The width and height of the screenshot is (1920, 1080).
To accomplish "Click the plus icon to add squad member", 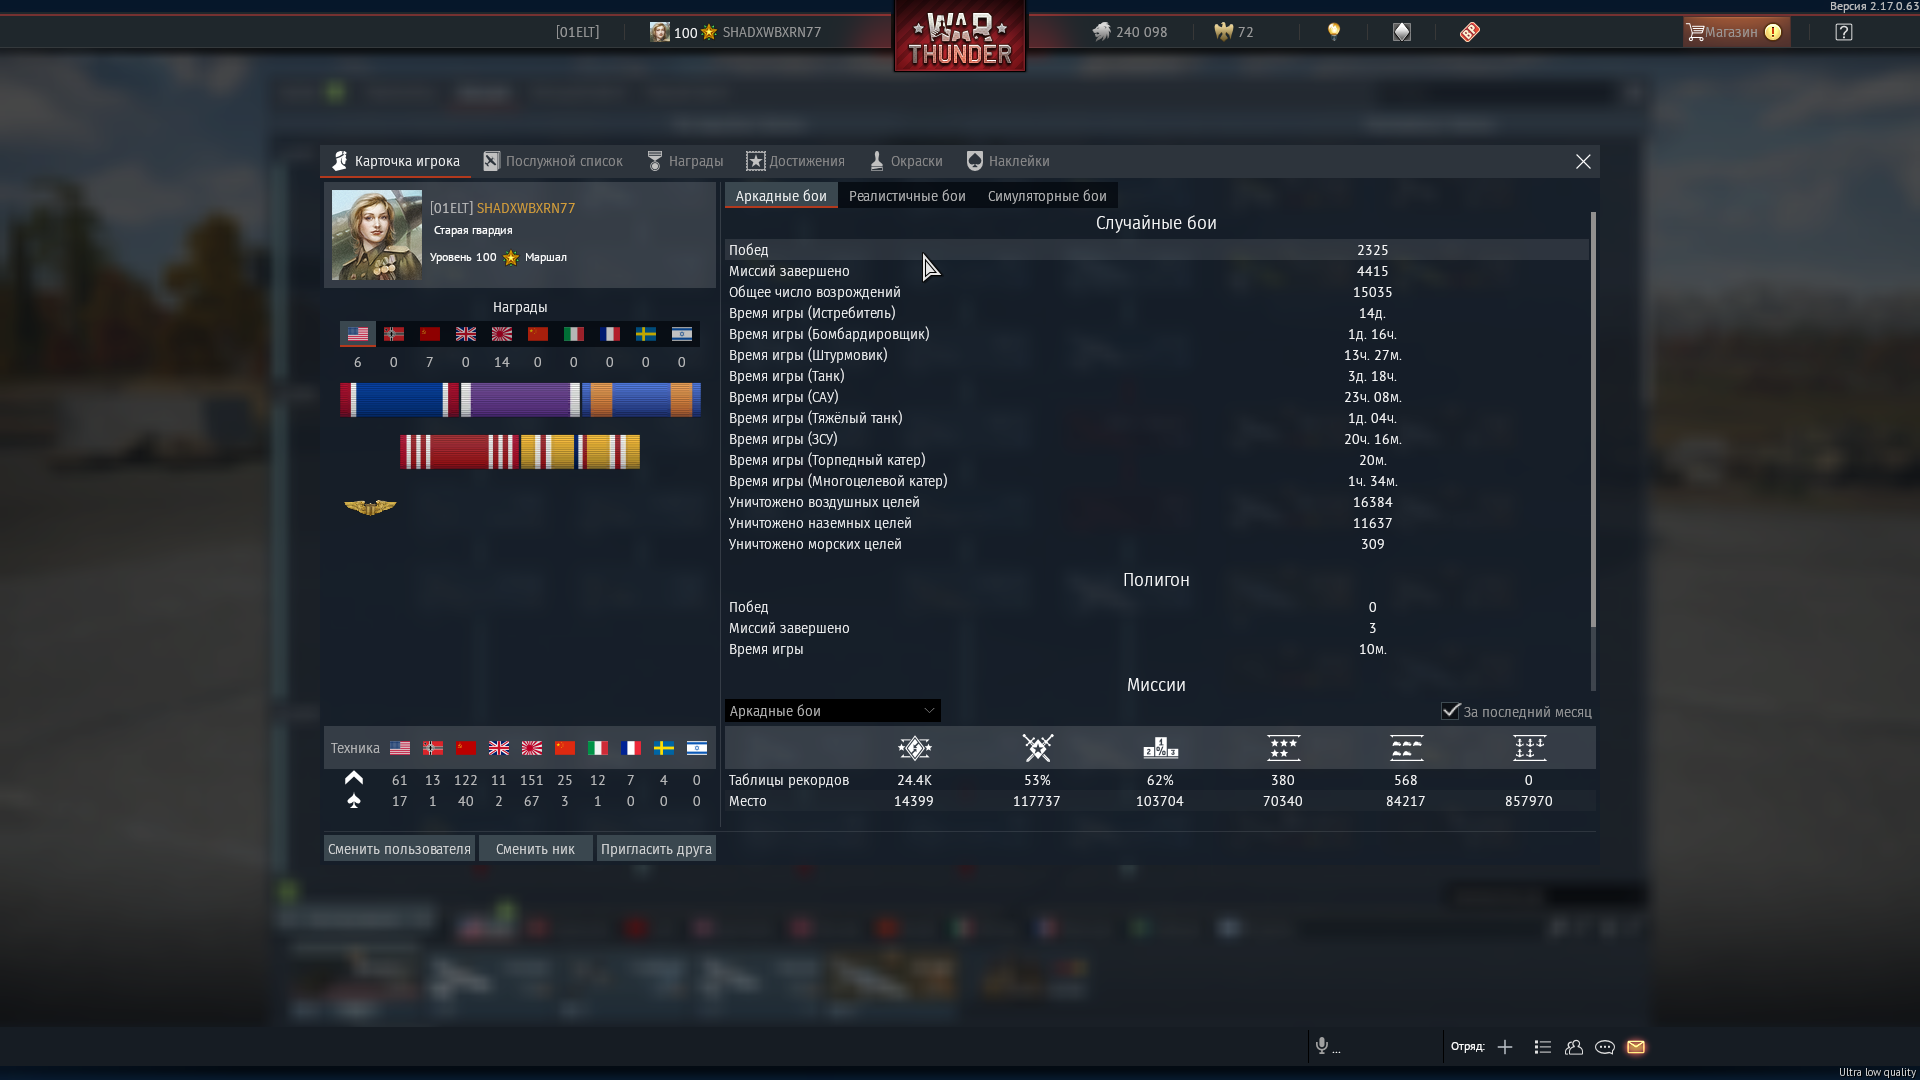I will pyautogui.click(x=1505, y=1047).
